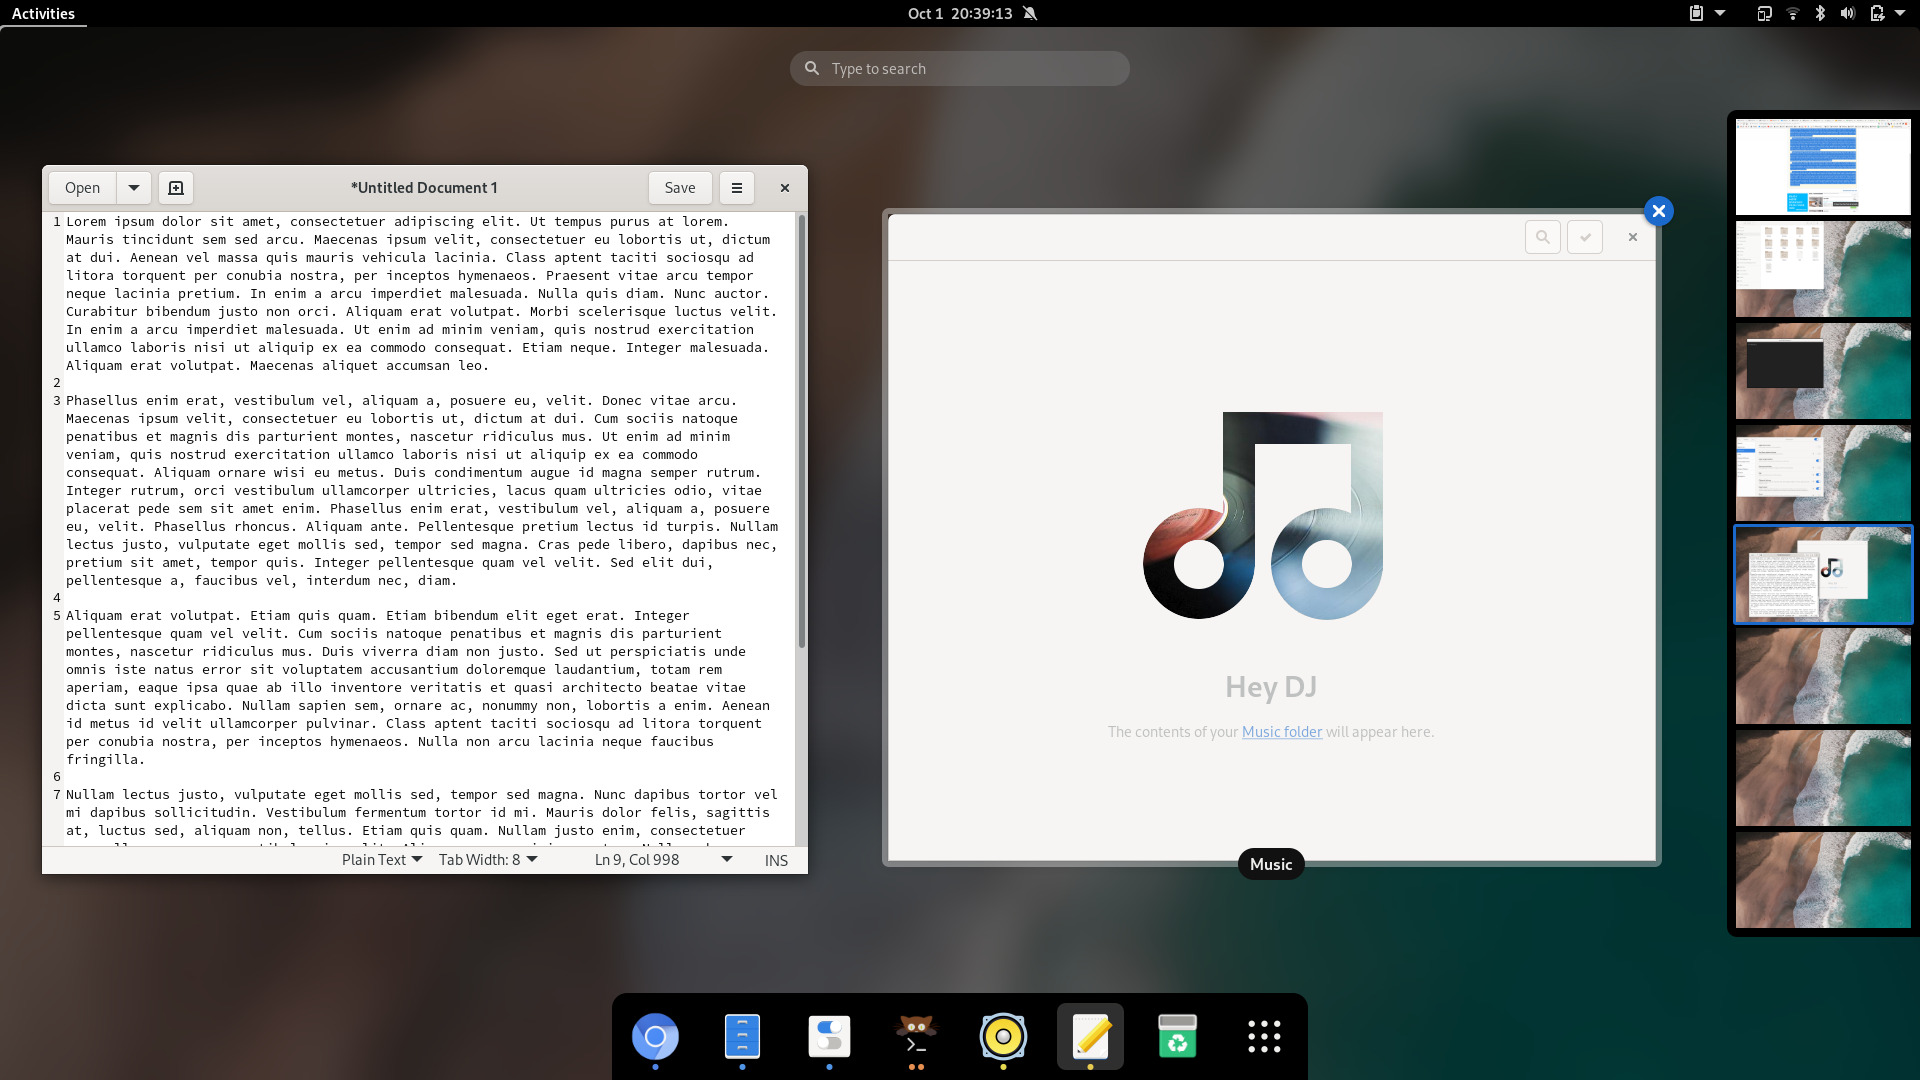Viewport: 1920px width, 1080px height.
Task: Click the do-not-disturb notification toggle
Action: [x=1030, y=13]
